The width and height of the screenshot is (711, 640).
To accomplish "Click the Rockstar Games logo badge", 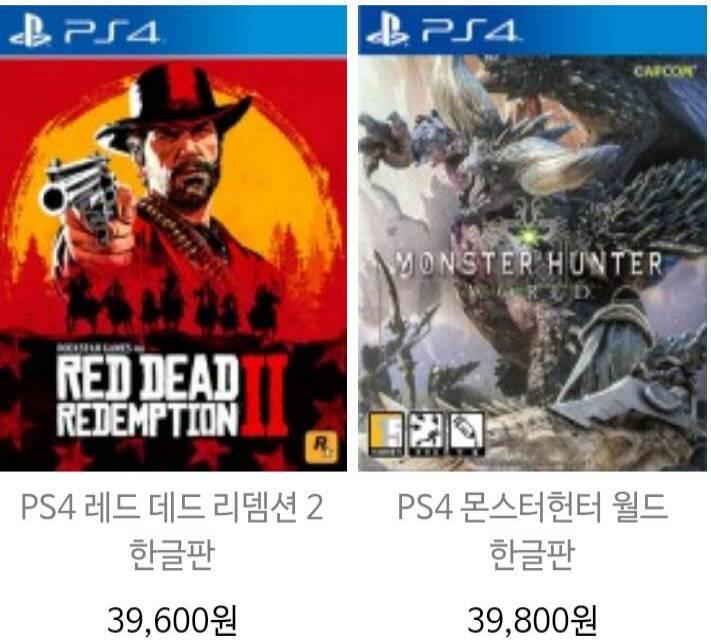I will coord(321,447).
